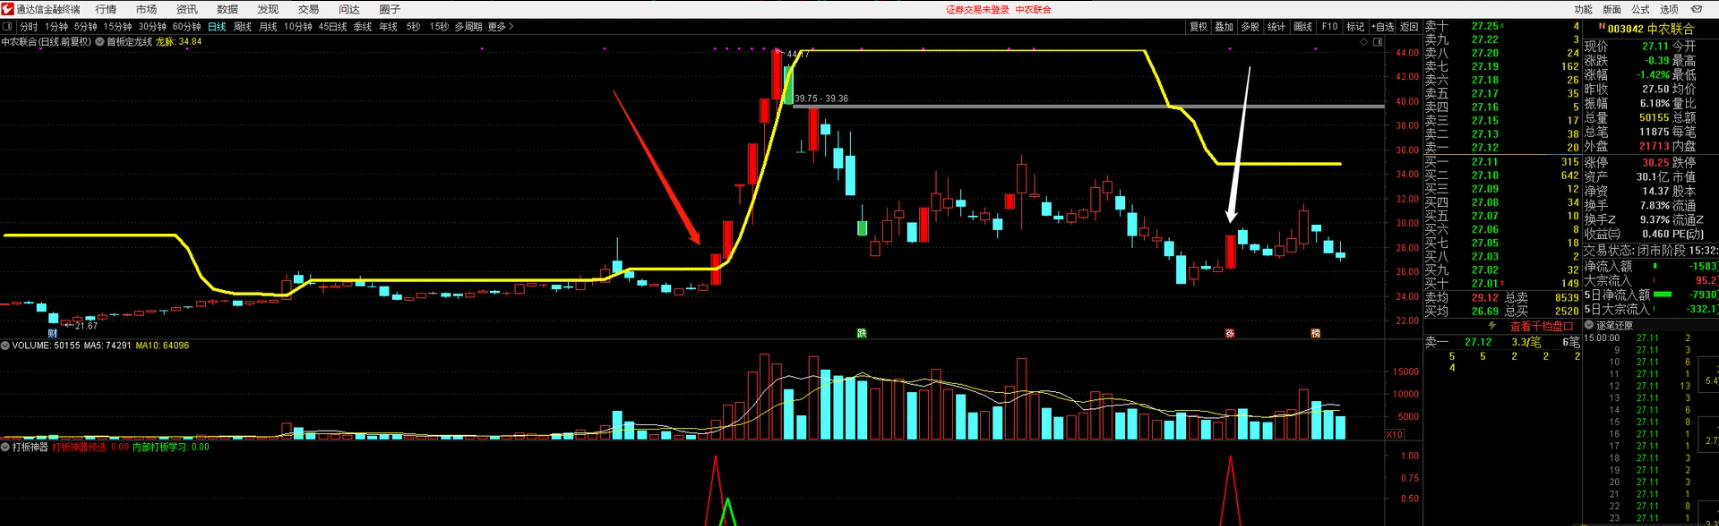Click the +自选 button
The image size is (1719, 526).
pyautogui.click(x=1382, y=27)
